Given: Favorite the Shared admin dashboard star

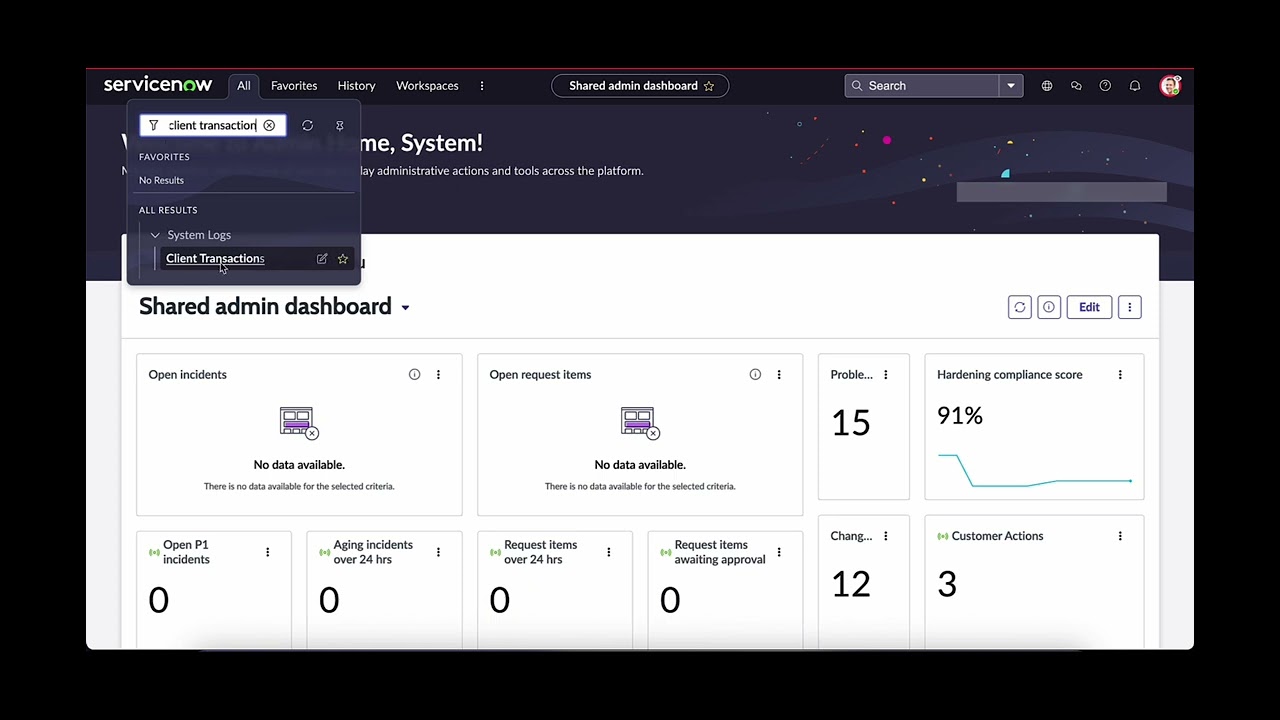Looking at the screenshot, I should 709,86.
